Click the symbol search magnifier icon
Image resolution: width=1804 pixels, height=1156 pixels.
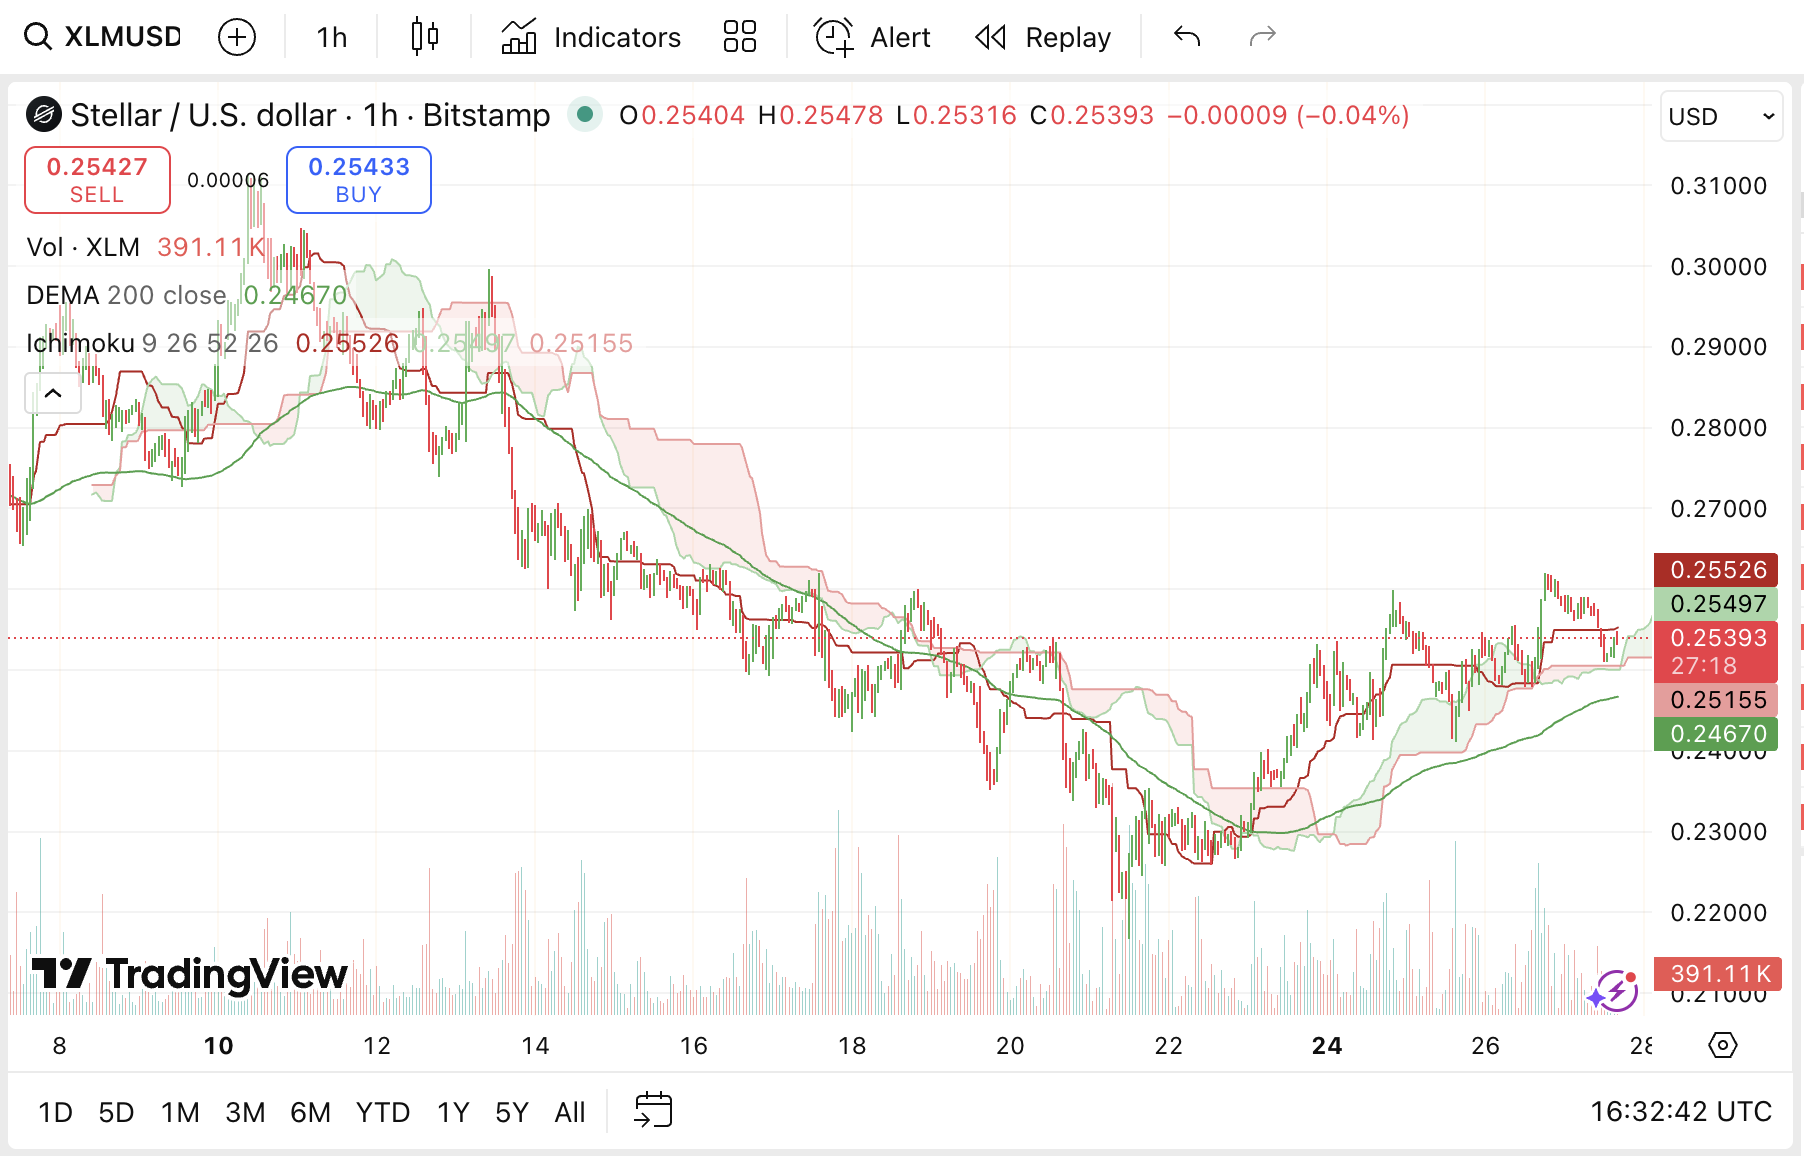tap(38, 37)
